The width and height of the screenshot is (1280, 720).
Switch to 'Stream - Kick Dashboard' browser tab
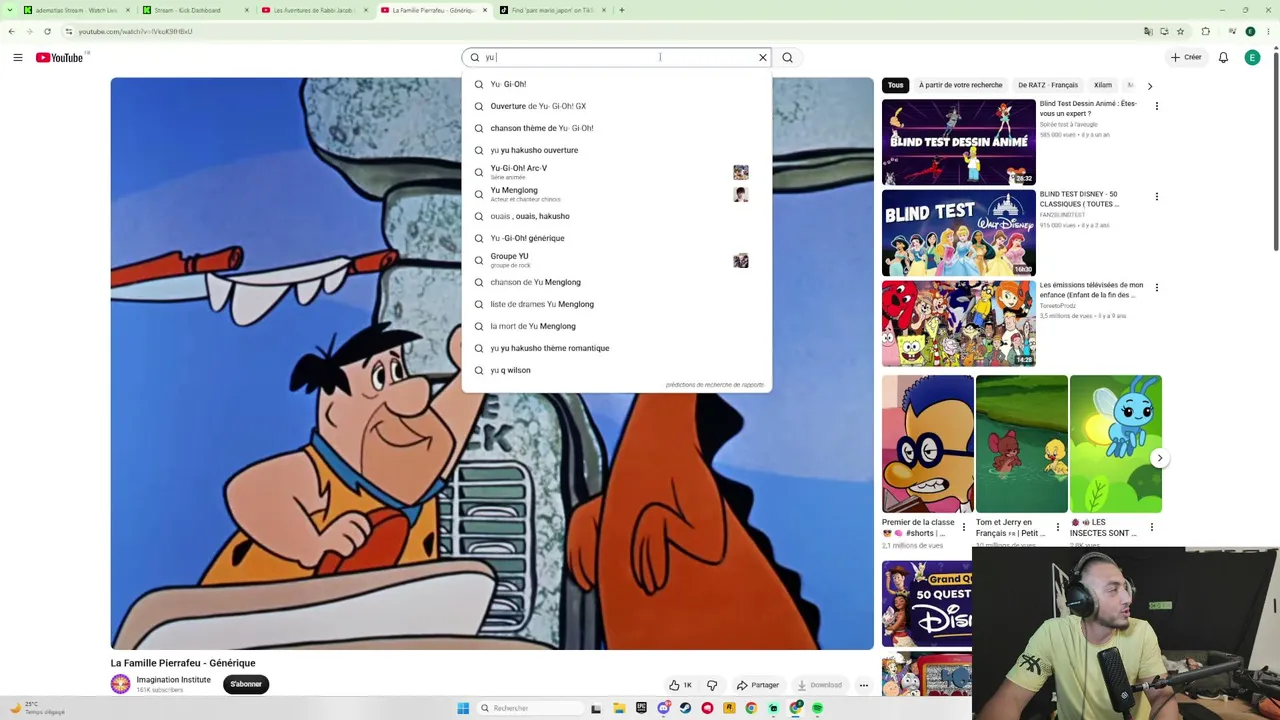pos(194,10)
